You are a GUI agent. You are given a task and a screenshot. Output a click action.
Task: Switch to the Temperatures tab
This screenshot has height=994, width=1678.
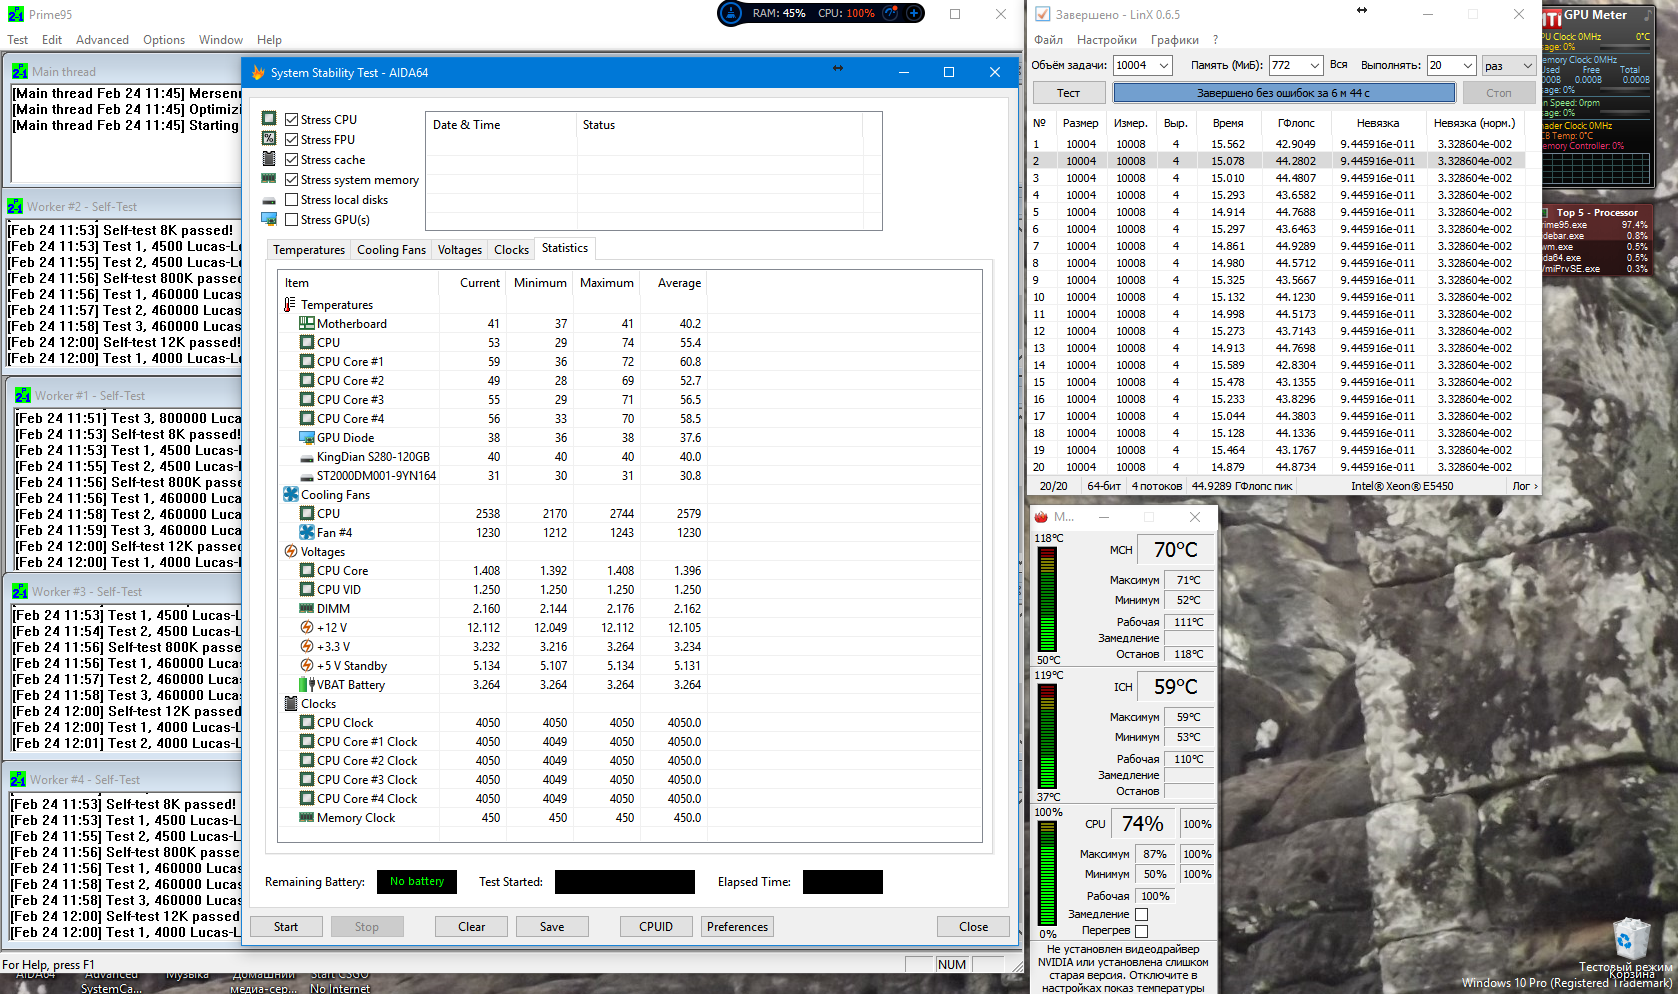(309, 250)
